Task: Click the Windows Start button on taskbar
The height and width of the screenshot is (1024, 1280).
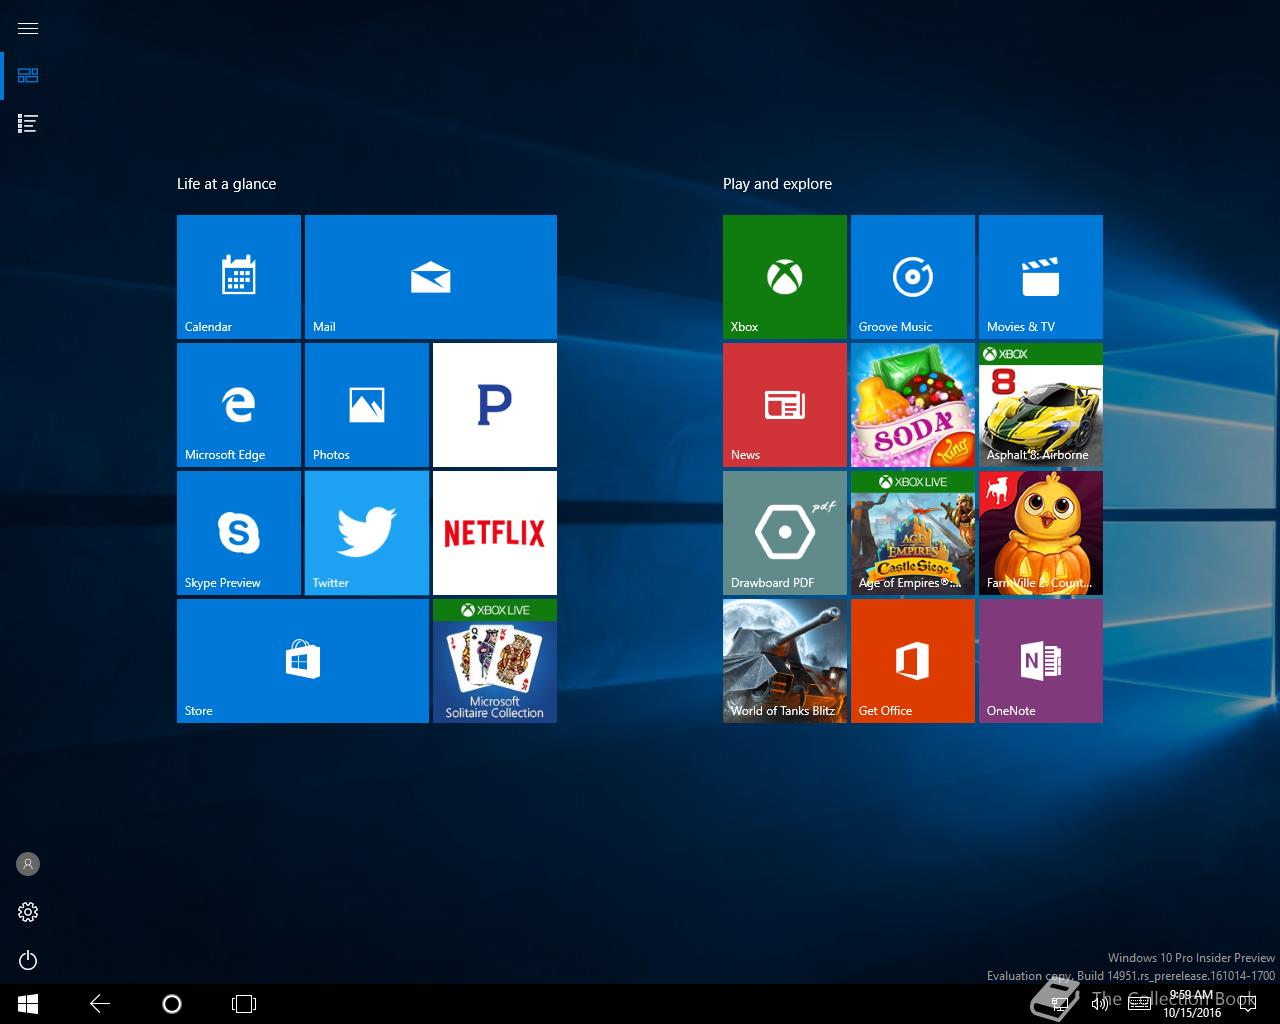Action: (28, 1004)
